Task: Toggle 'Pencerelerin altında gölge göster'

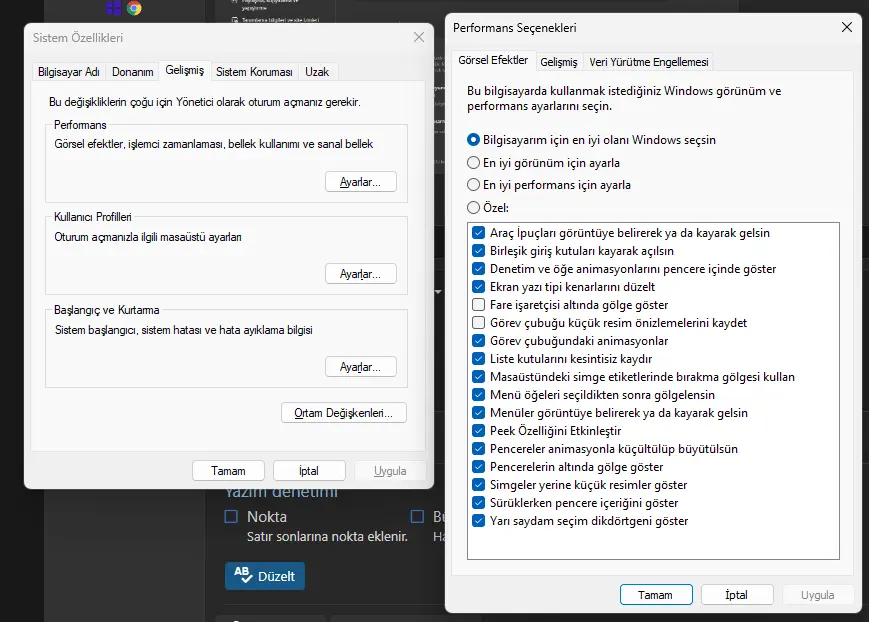Action: click(x=478, y=467)
